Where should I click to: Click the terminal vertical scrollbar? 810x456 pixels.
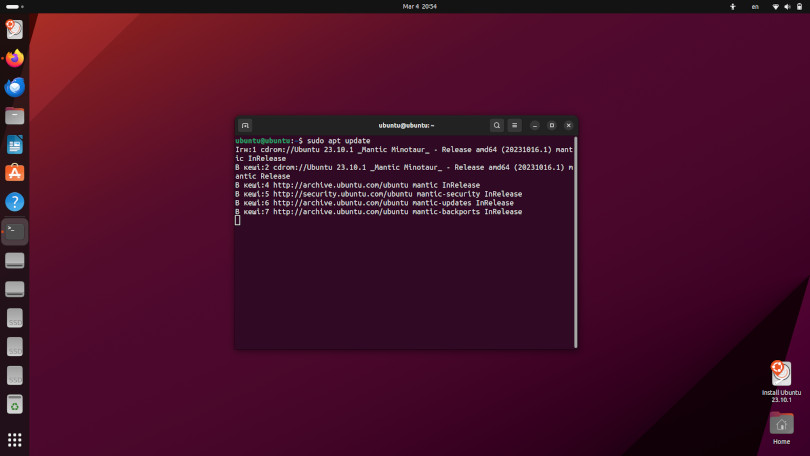point(575,242)
